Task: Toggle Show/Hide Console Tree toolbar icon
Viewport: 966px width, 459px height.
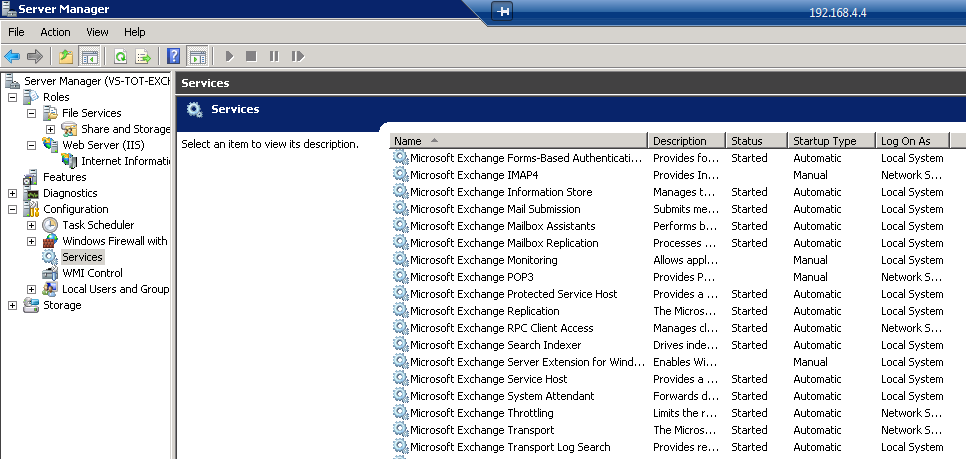Action: [89, 57]
